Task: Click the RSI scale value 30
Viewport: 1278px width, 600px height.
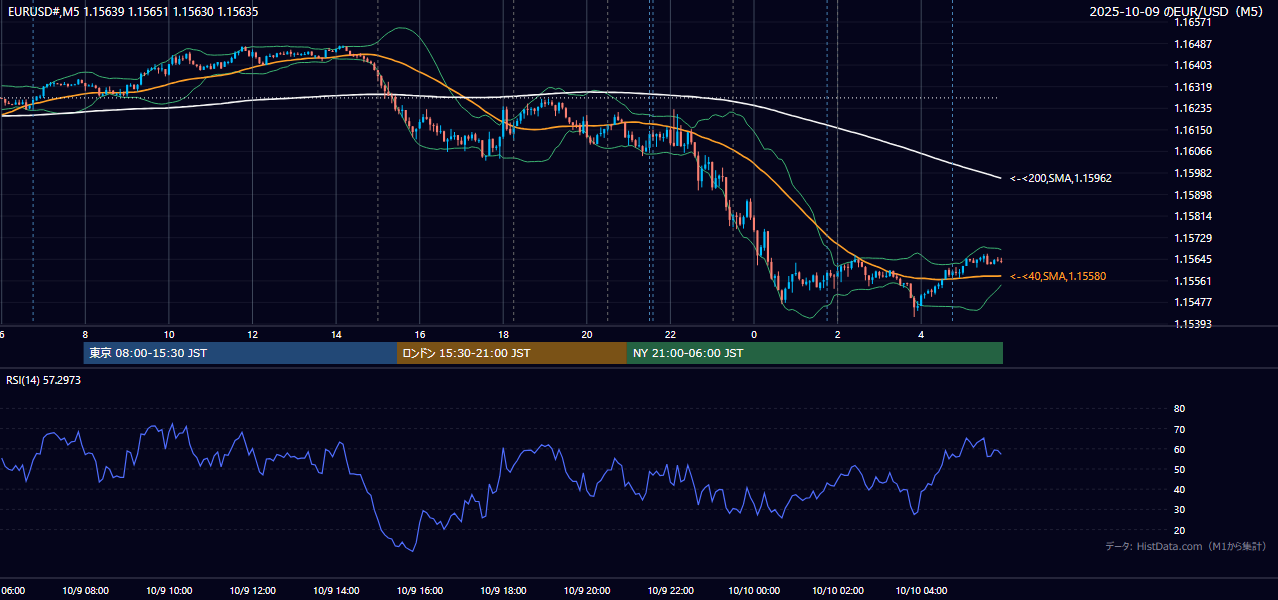Action: [x=1179, y=510]
